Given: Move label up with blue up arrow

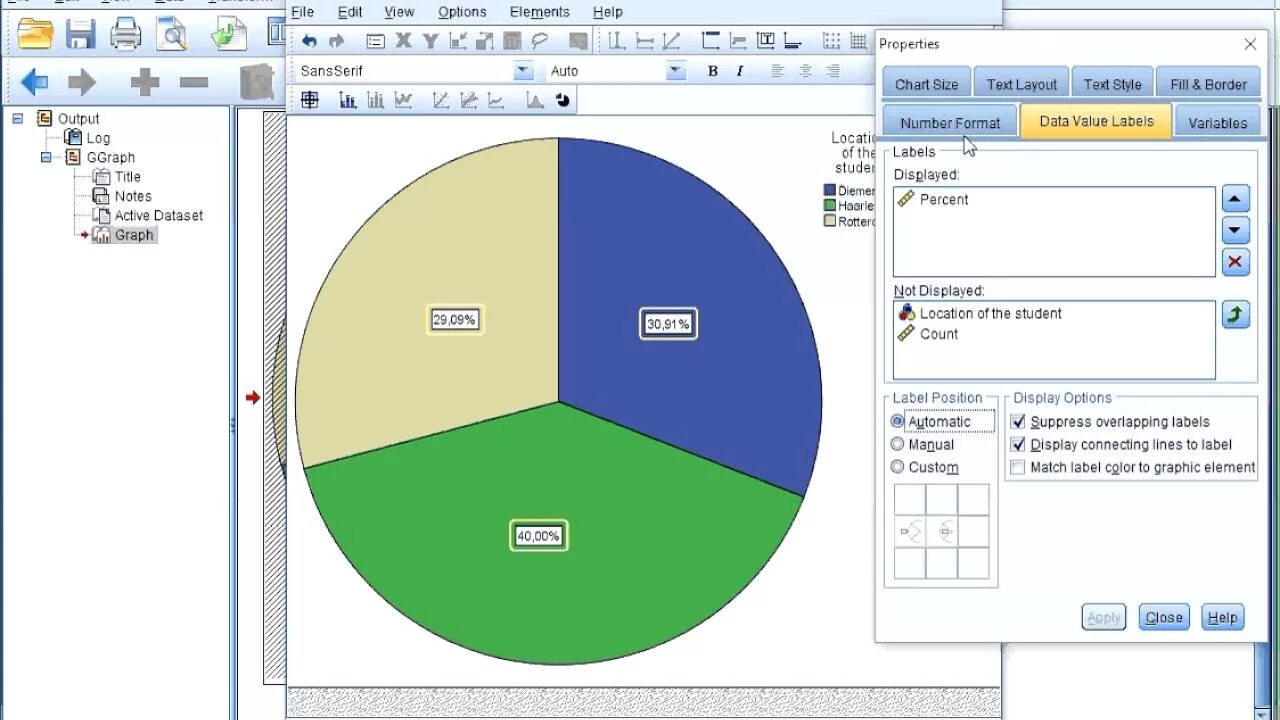Looking at the screenshot, I should tap(1235, 198).
